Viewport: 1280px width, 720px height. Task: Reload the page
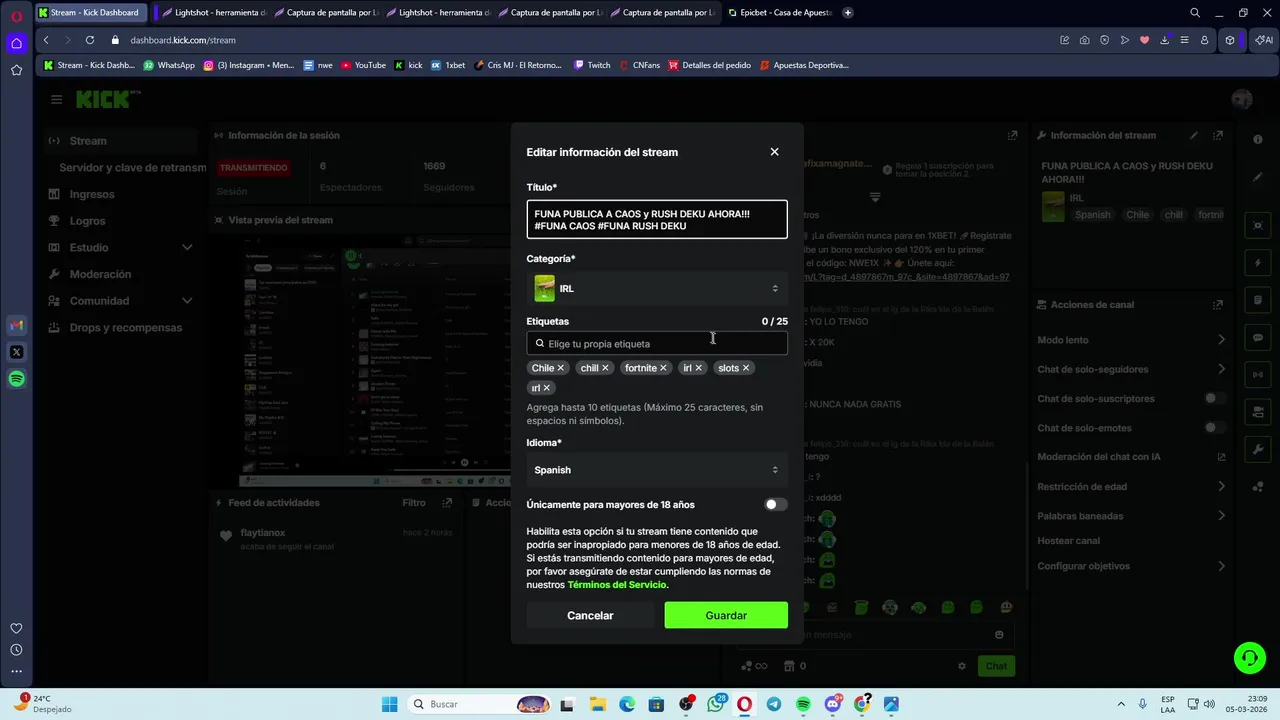point(90,40)
